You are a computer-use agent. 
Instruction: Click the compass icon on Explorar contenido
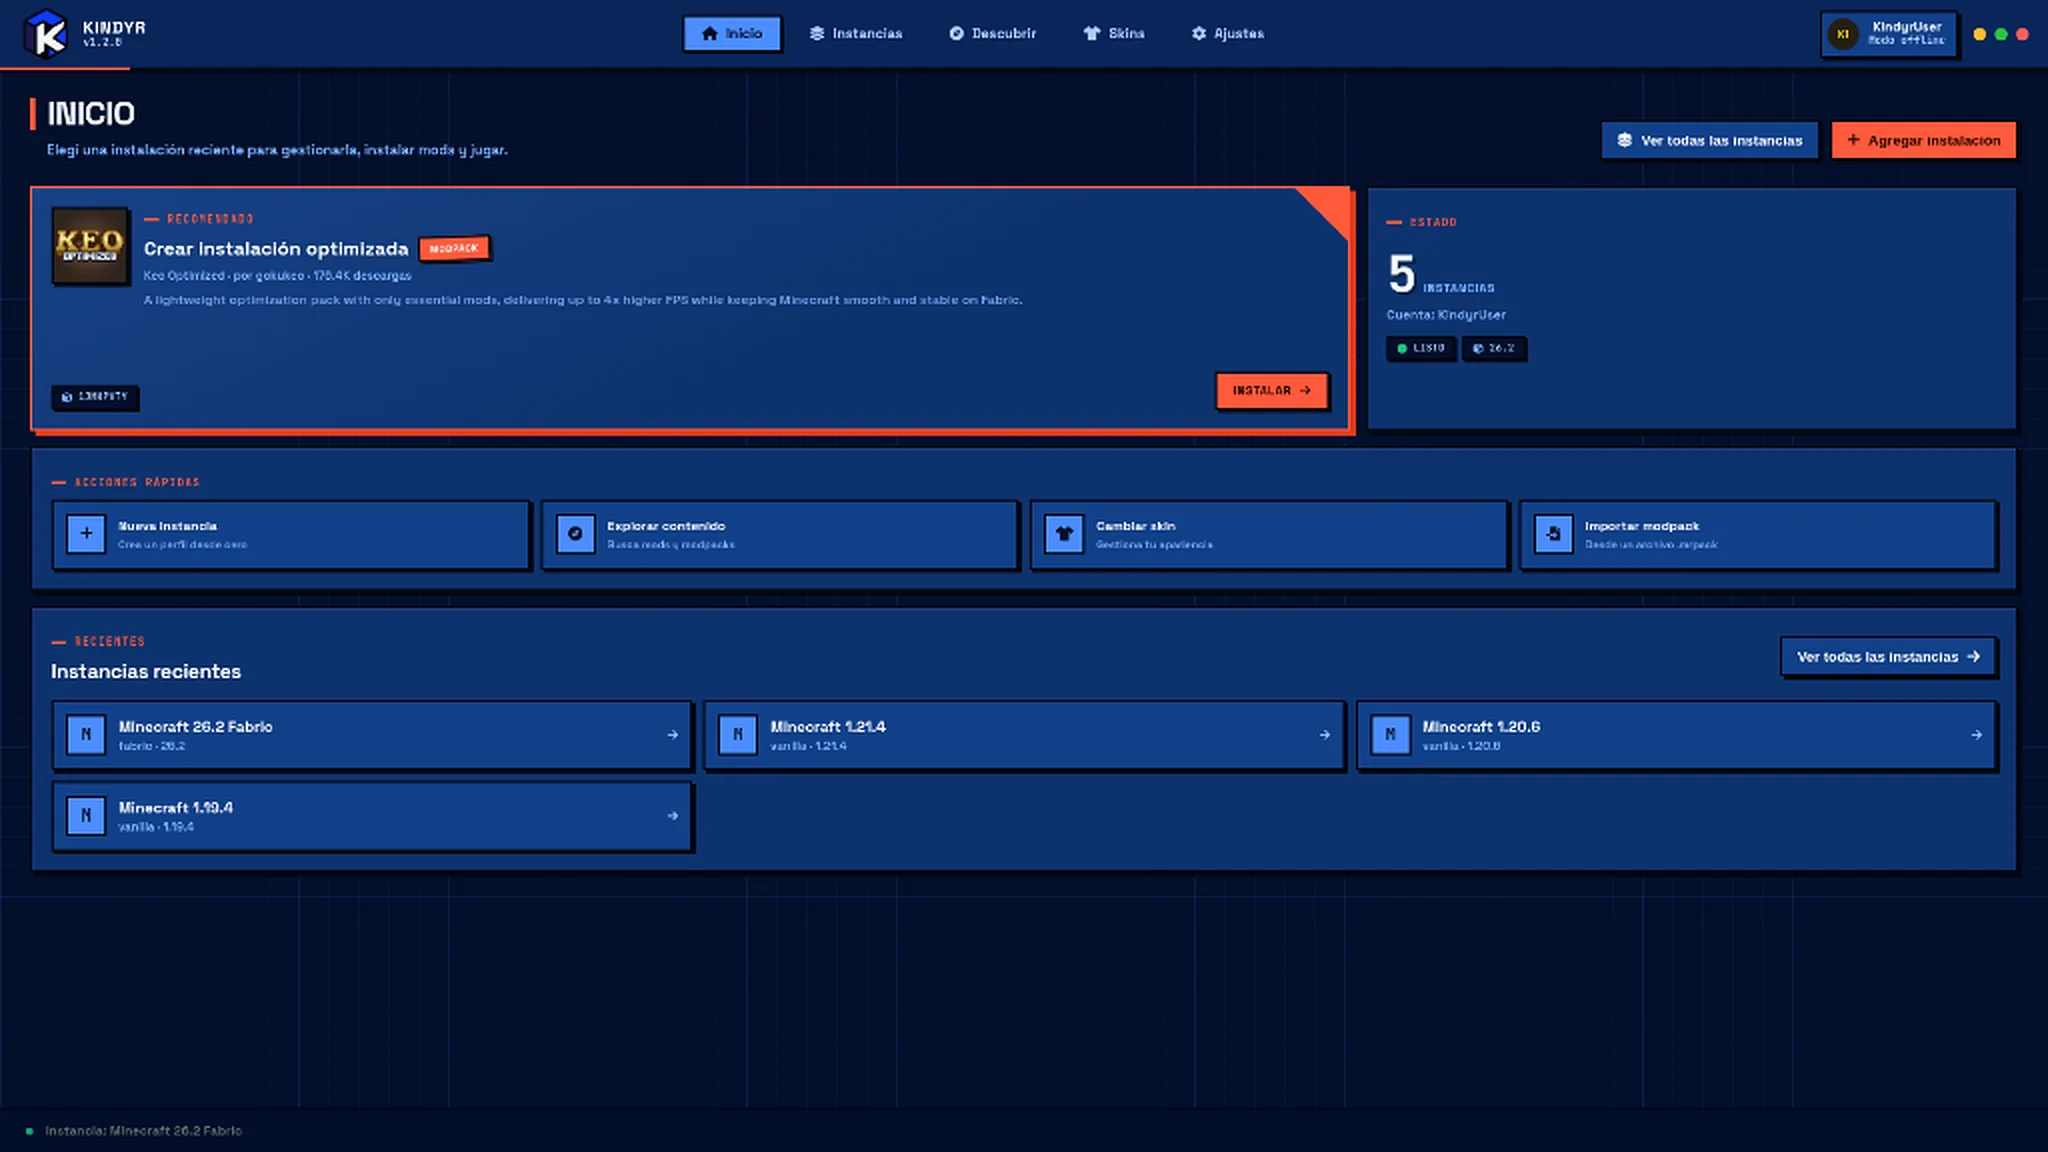575,534
